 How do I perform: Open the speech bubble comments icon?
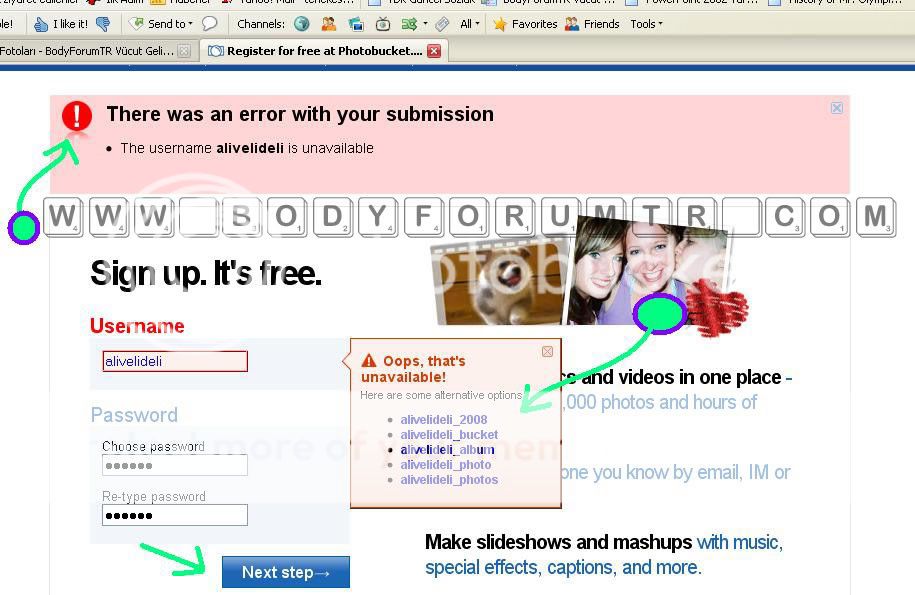pyautogui.click(x=209, y=24)
